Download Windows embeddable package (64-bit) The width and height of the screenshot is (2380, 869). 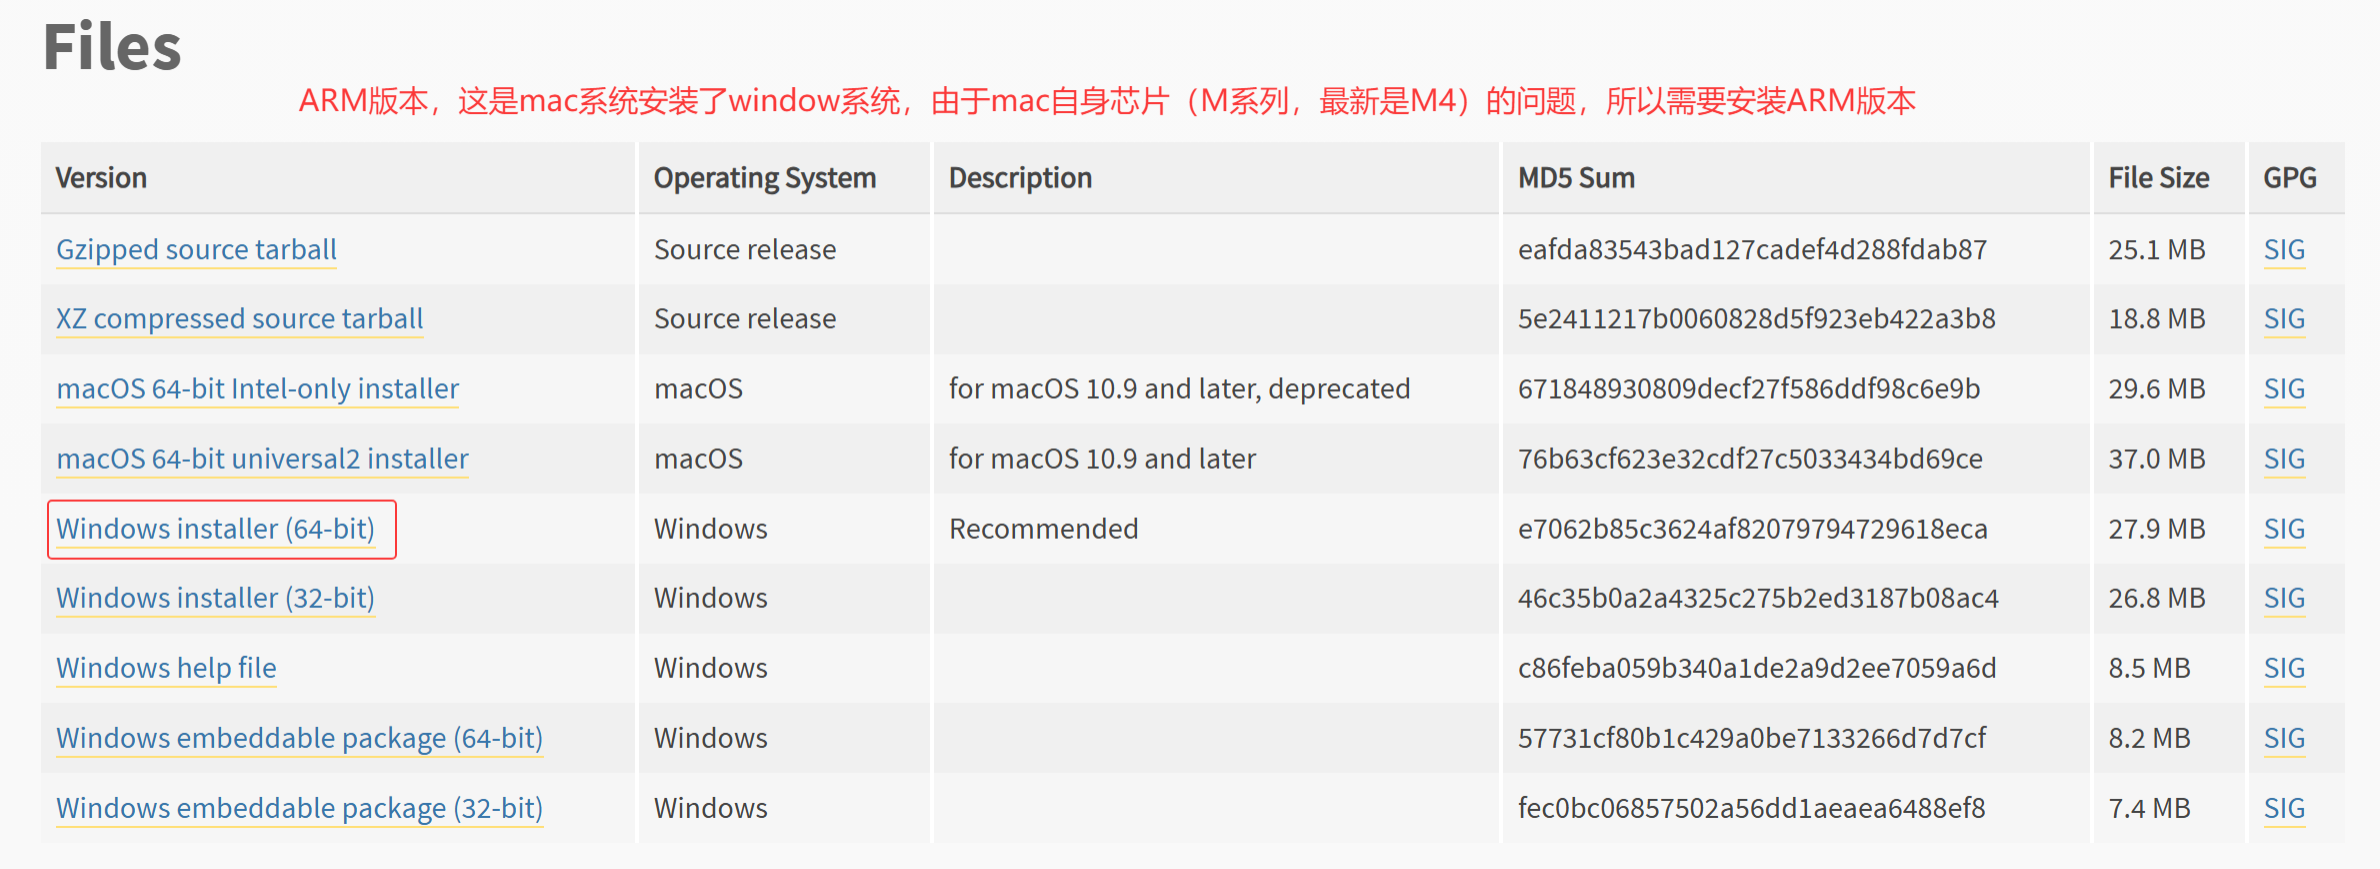298,738
